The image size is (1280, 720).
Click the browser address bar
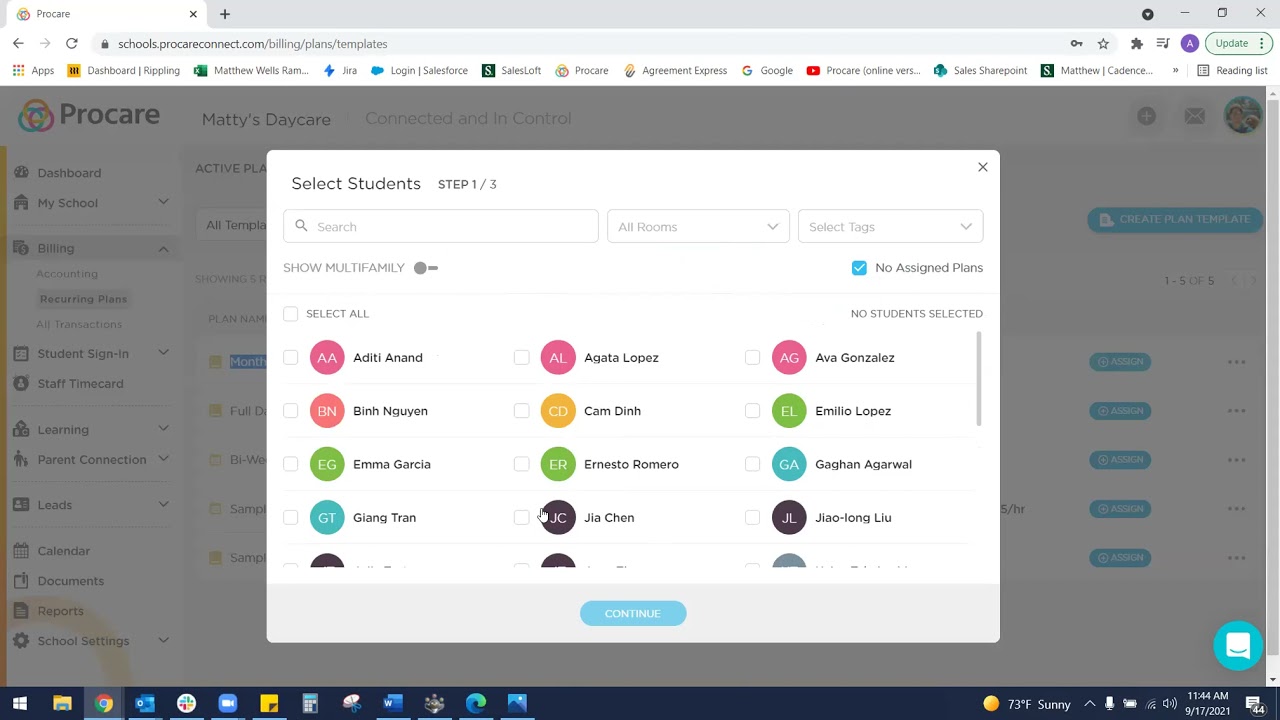[580, 43]
